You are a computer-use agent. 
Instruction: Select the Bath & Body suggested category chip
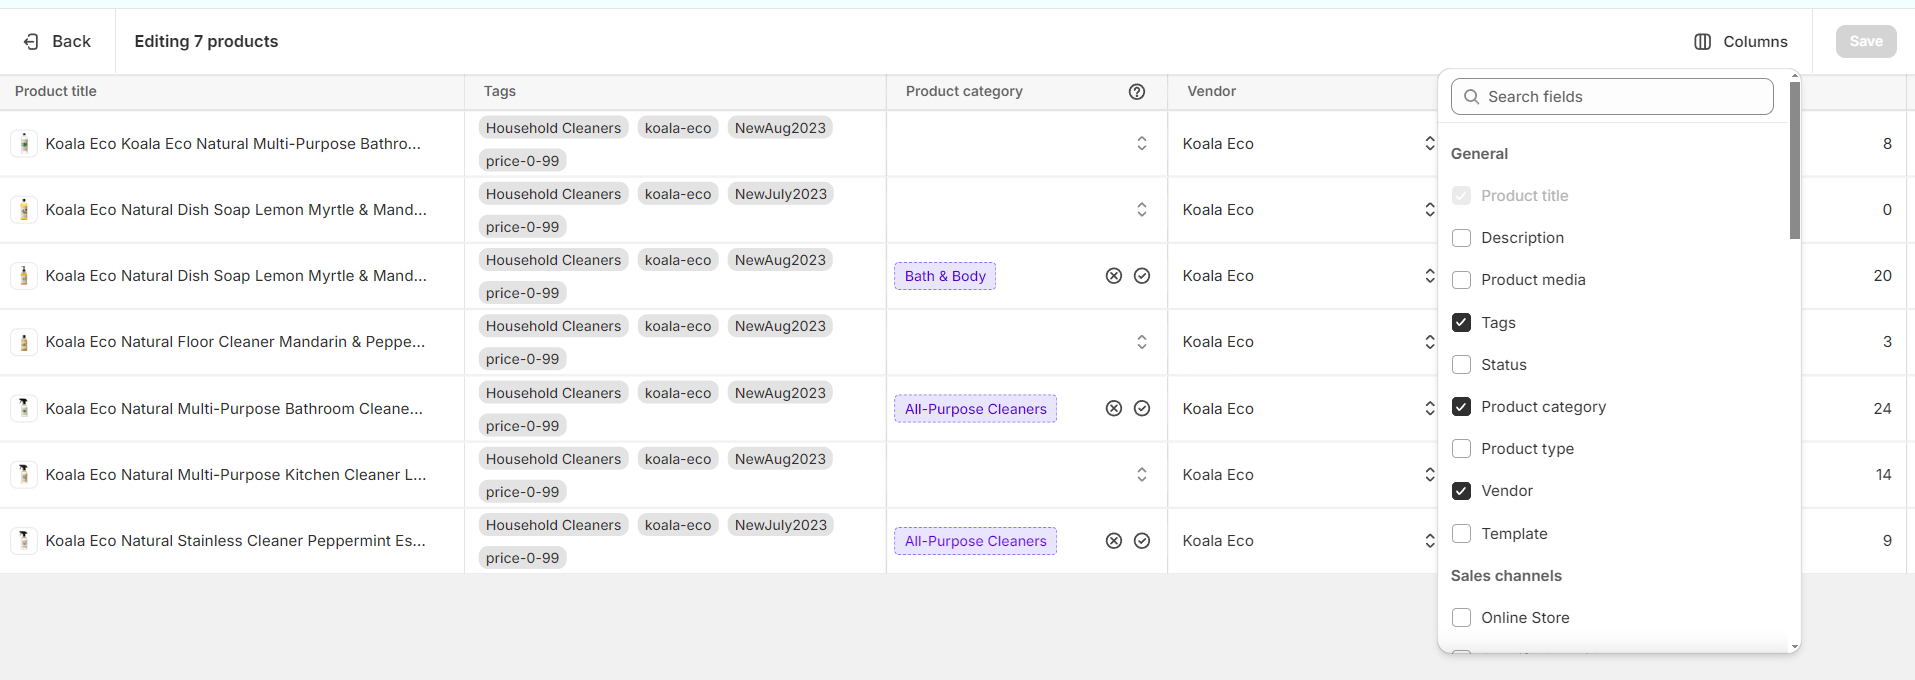click(x=945, y=276)
